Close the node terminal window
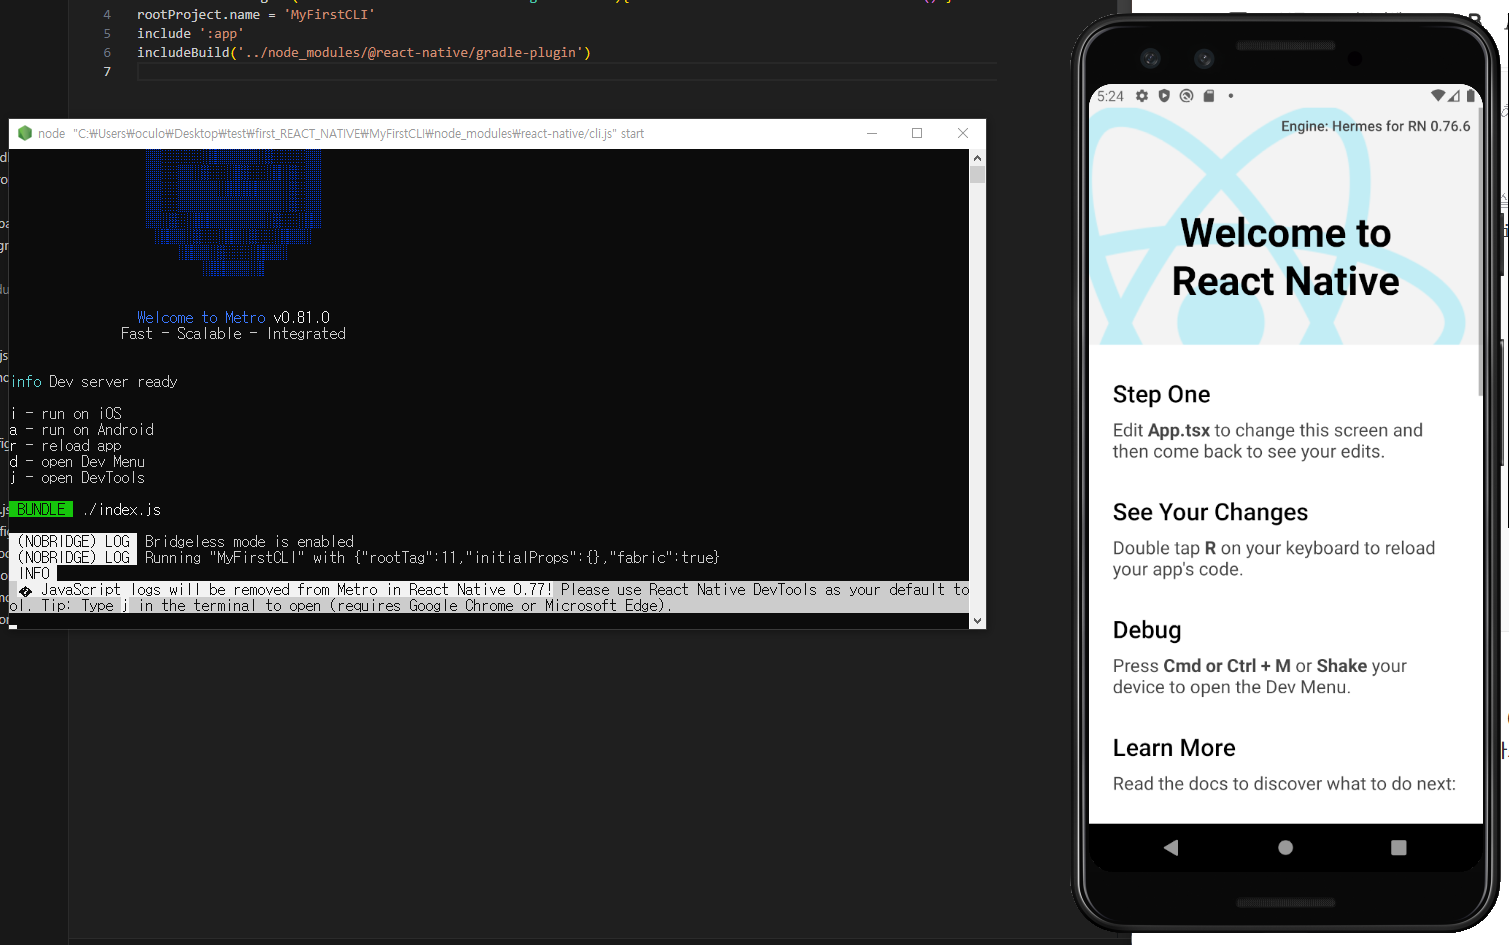This screenshot has height=945, width=1509. coord(963,133)
